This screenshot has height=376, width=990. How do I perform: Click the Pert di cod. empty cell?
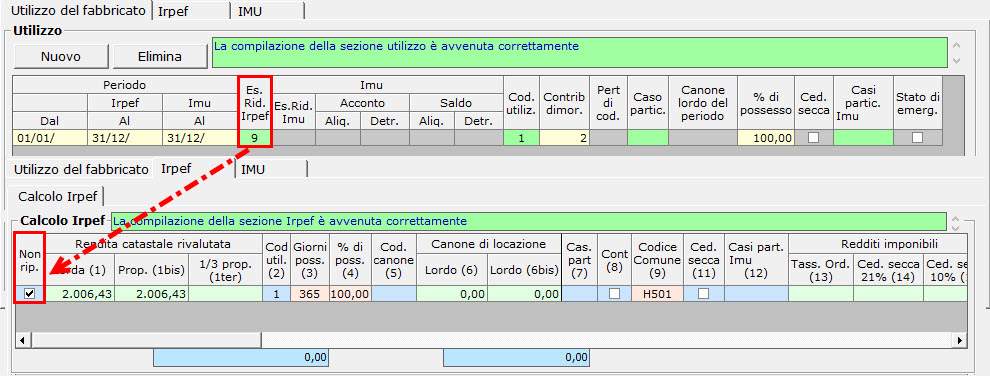coord(608,138)
